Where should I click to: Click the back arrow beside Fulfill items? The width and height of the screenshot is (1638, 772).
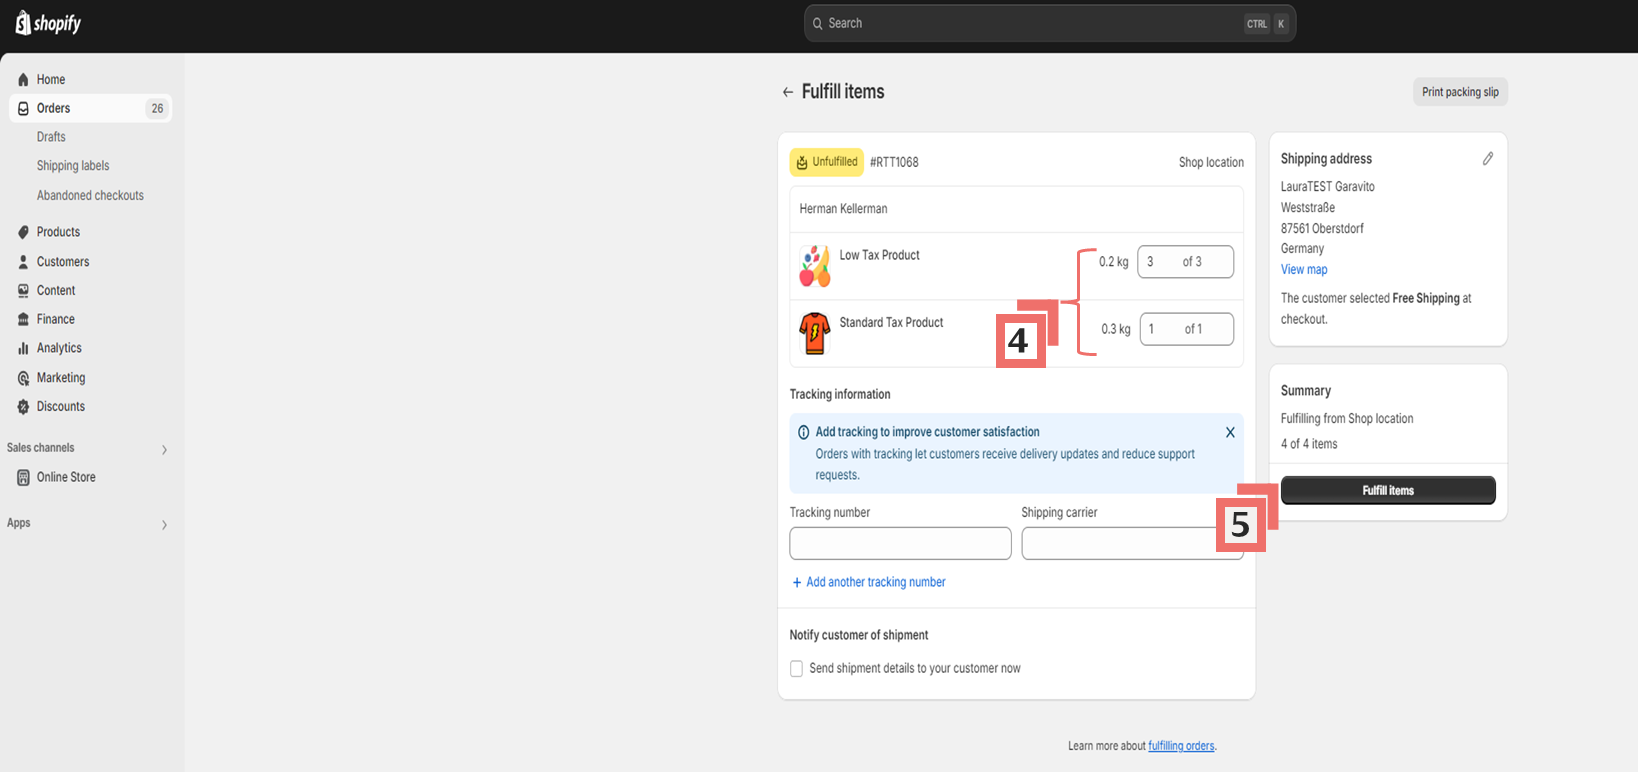tap(788, 92)
